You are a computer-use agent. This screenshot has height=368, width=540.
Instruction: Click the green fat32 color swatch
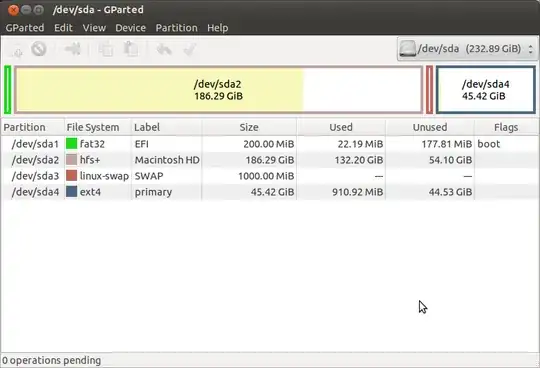coord(71,144)
